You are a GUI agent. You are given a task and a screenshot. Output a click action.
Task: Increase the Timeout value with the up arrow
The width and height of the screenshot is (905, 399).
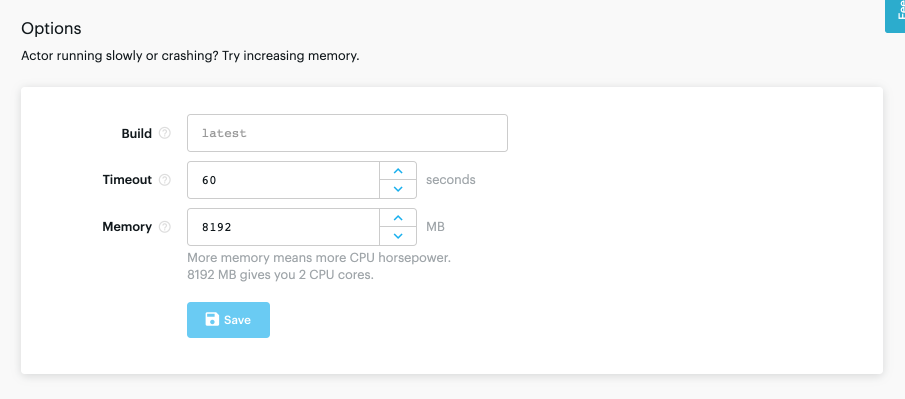398,171
